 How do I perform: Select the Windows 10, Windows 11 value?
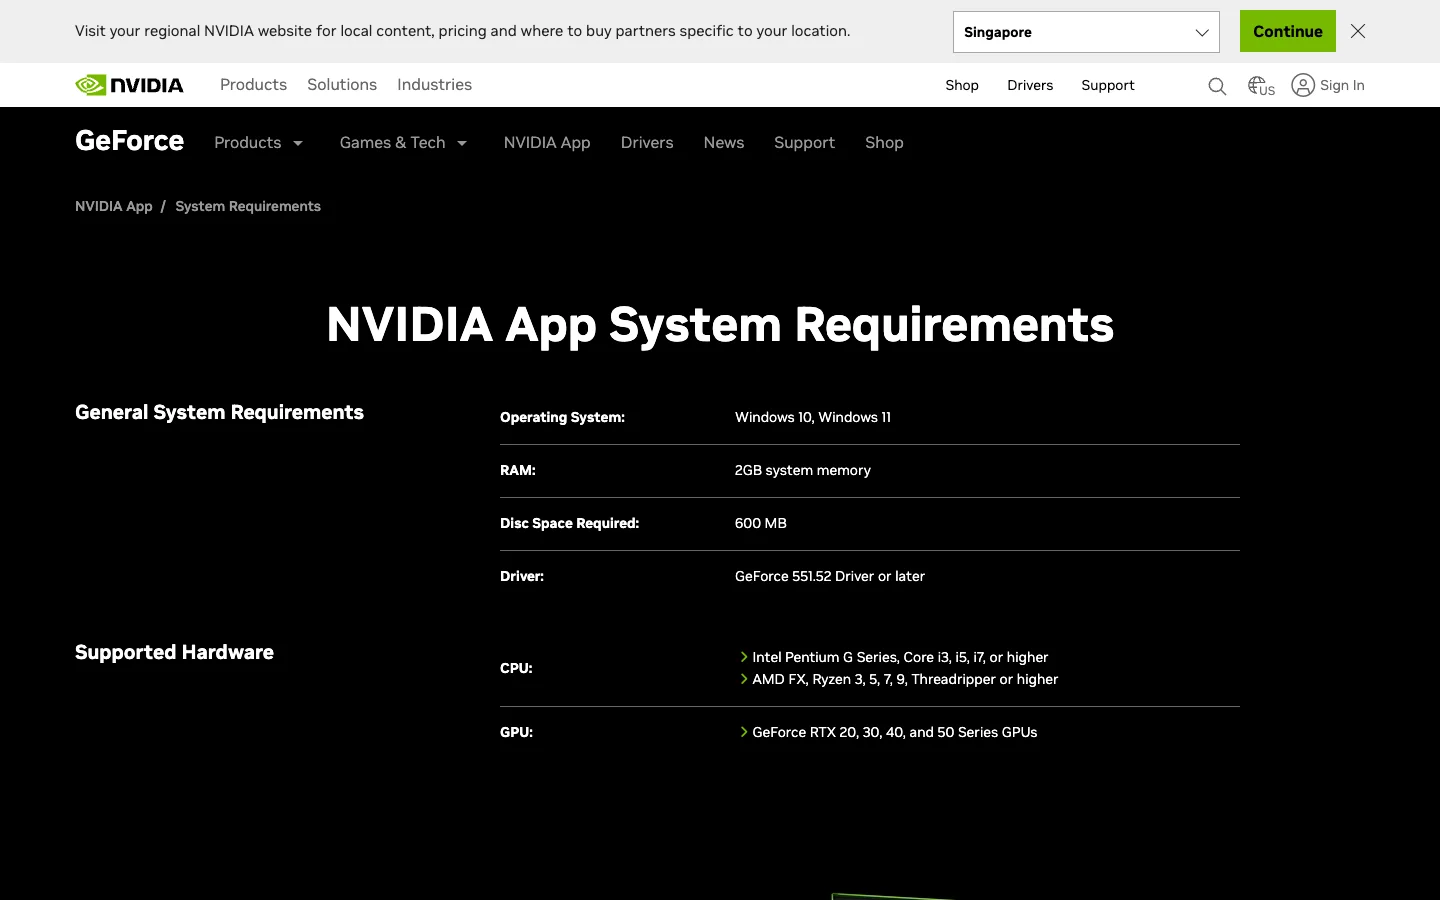[813, 417]
